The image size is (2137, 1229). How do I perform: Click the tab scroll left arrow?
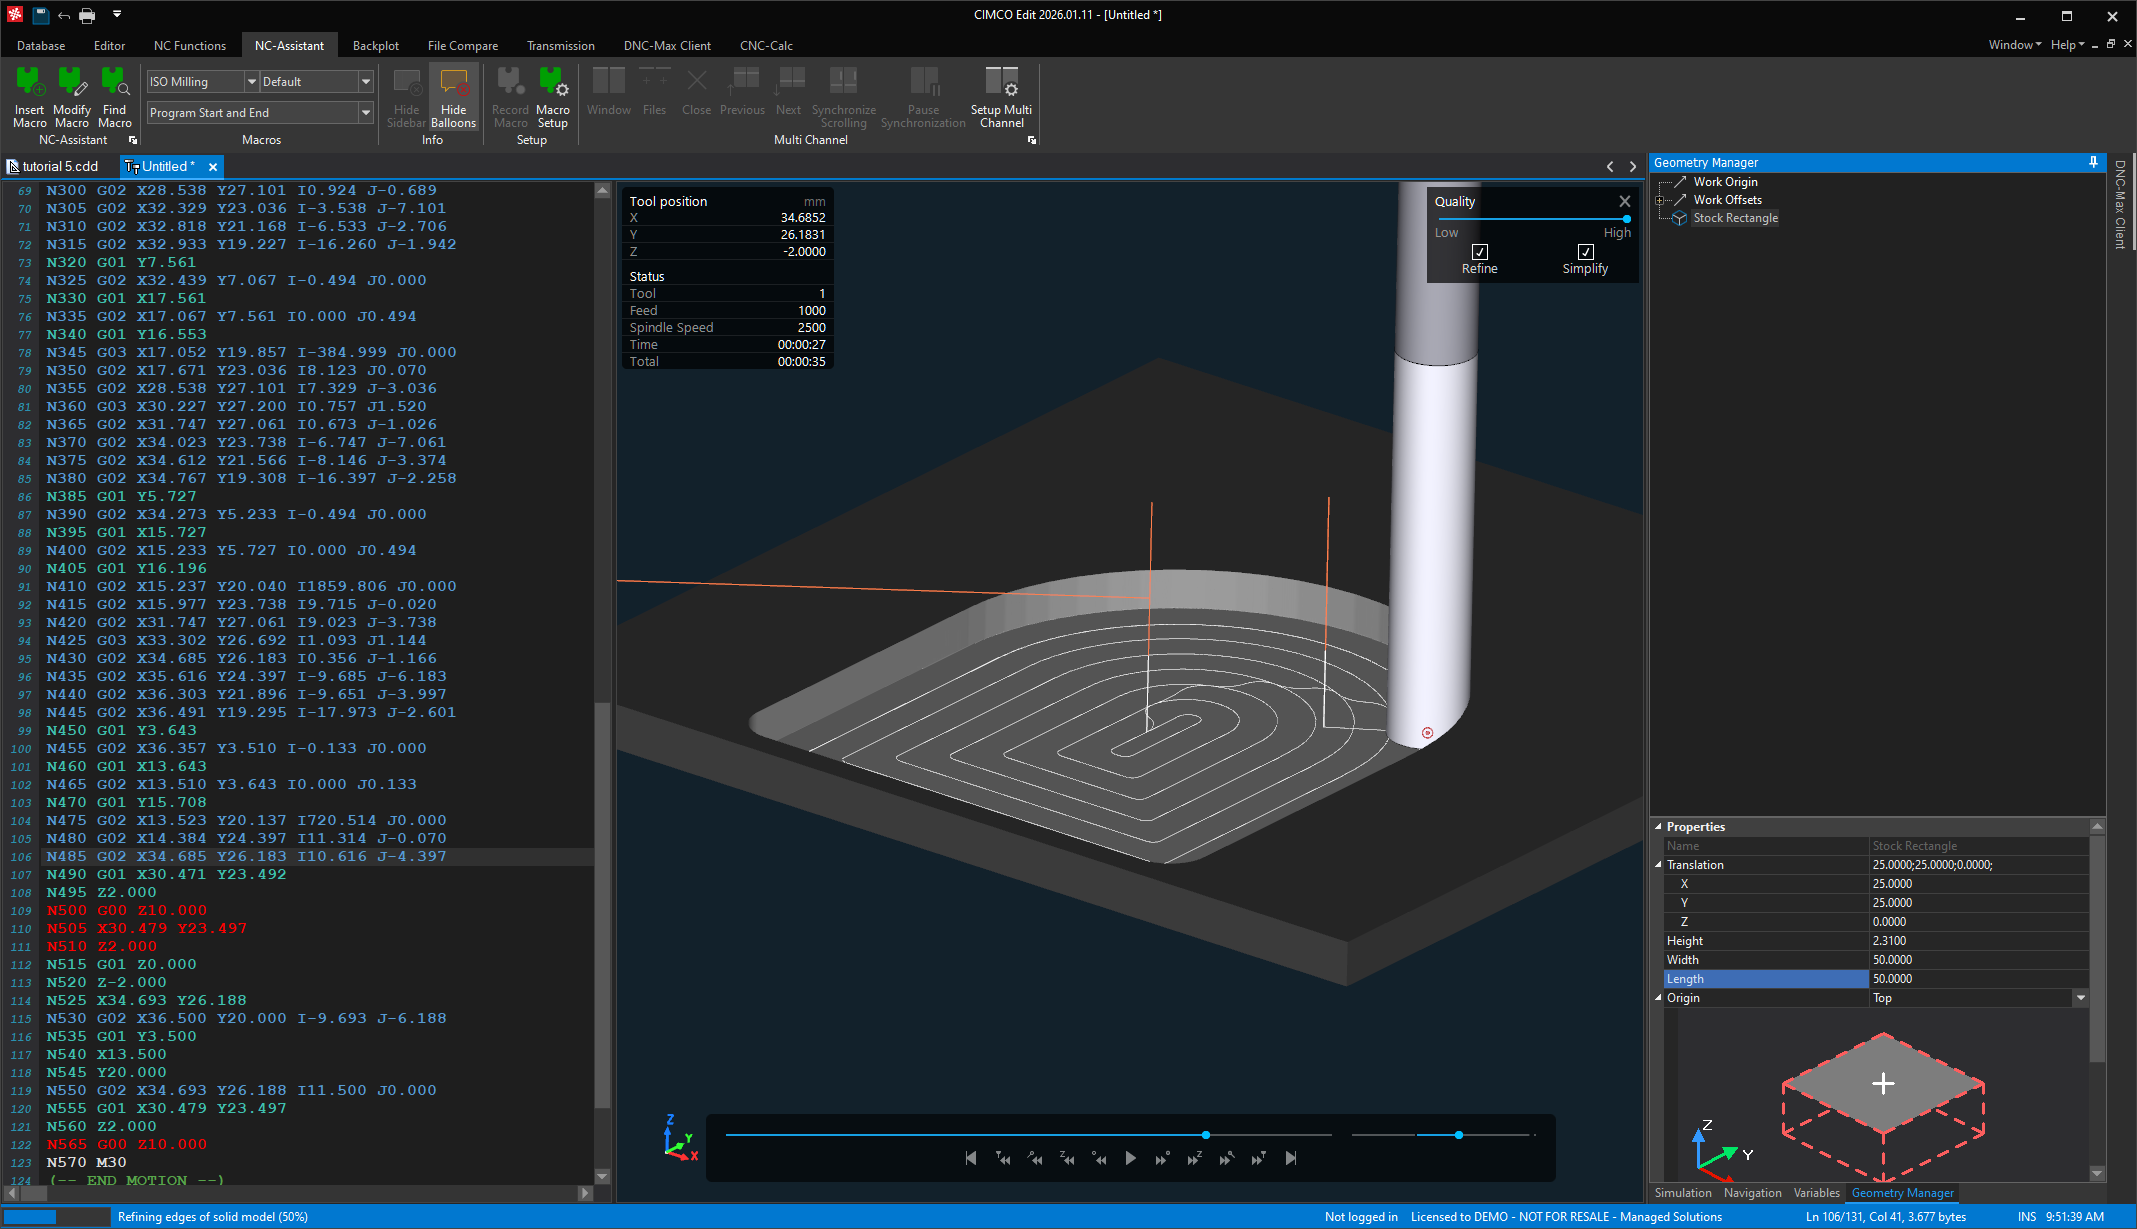[x=1610, y=167]
